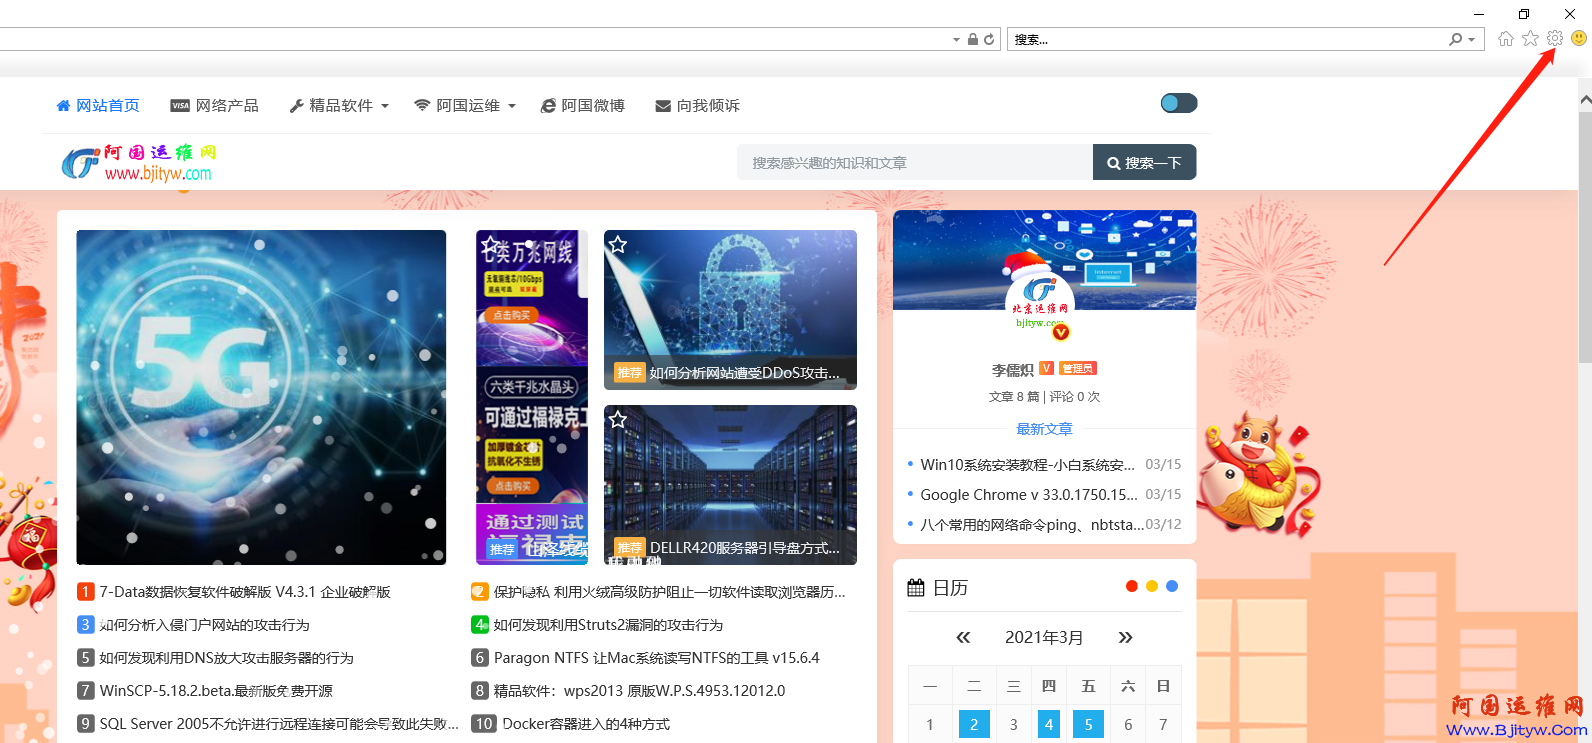Open the Favorites star icon
The height and width of the screenshot is (743, 1592).
(x=1530, y=38)
